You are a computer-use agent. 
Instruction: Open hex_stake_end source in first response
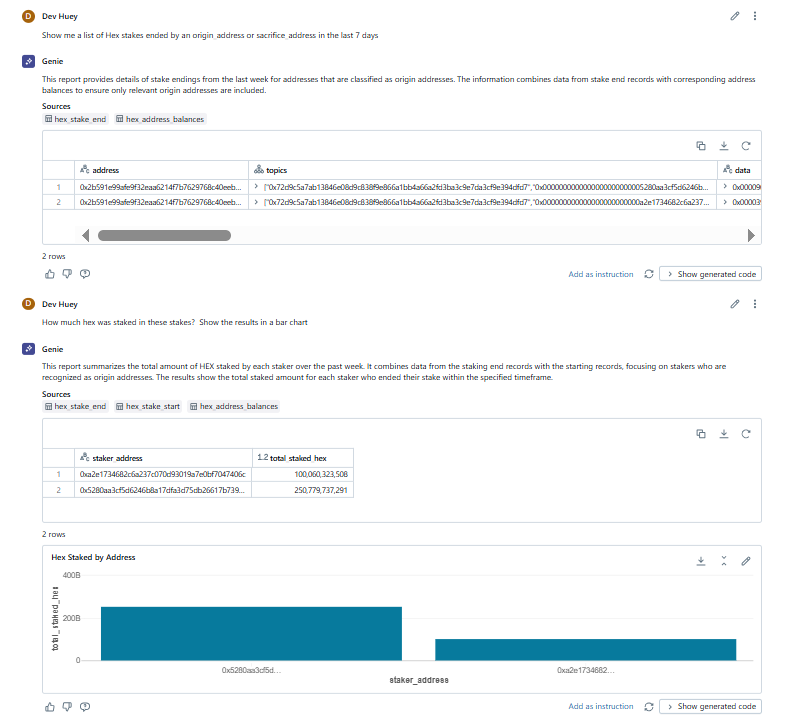click(x=75, y=119)
